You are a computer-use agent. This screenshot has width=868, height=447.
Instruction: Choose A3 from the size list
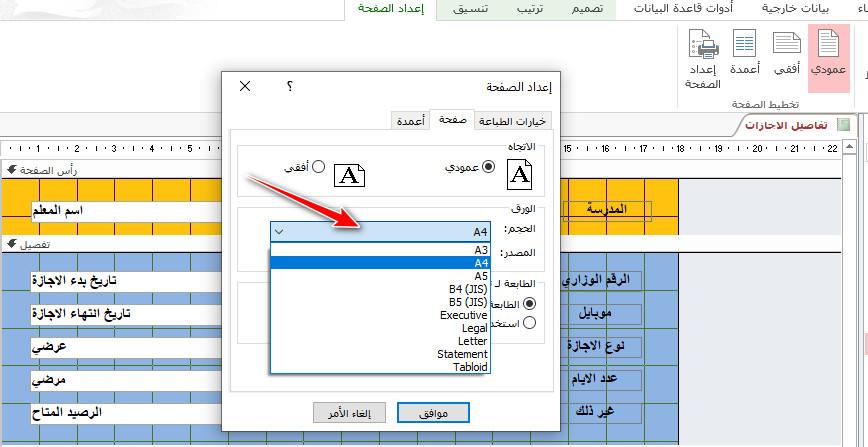pos(380,250)
